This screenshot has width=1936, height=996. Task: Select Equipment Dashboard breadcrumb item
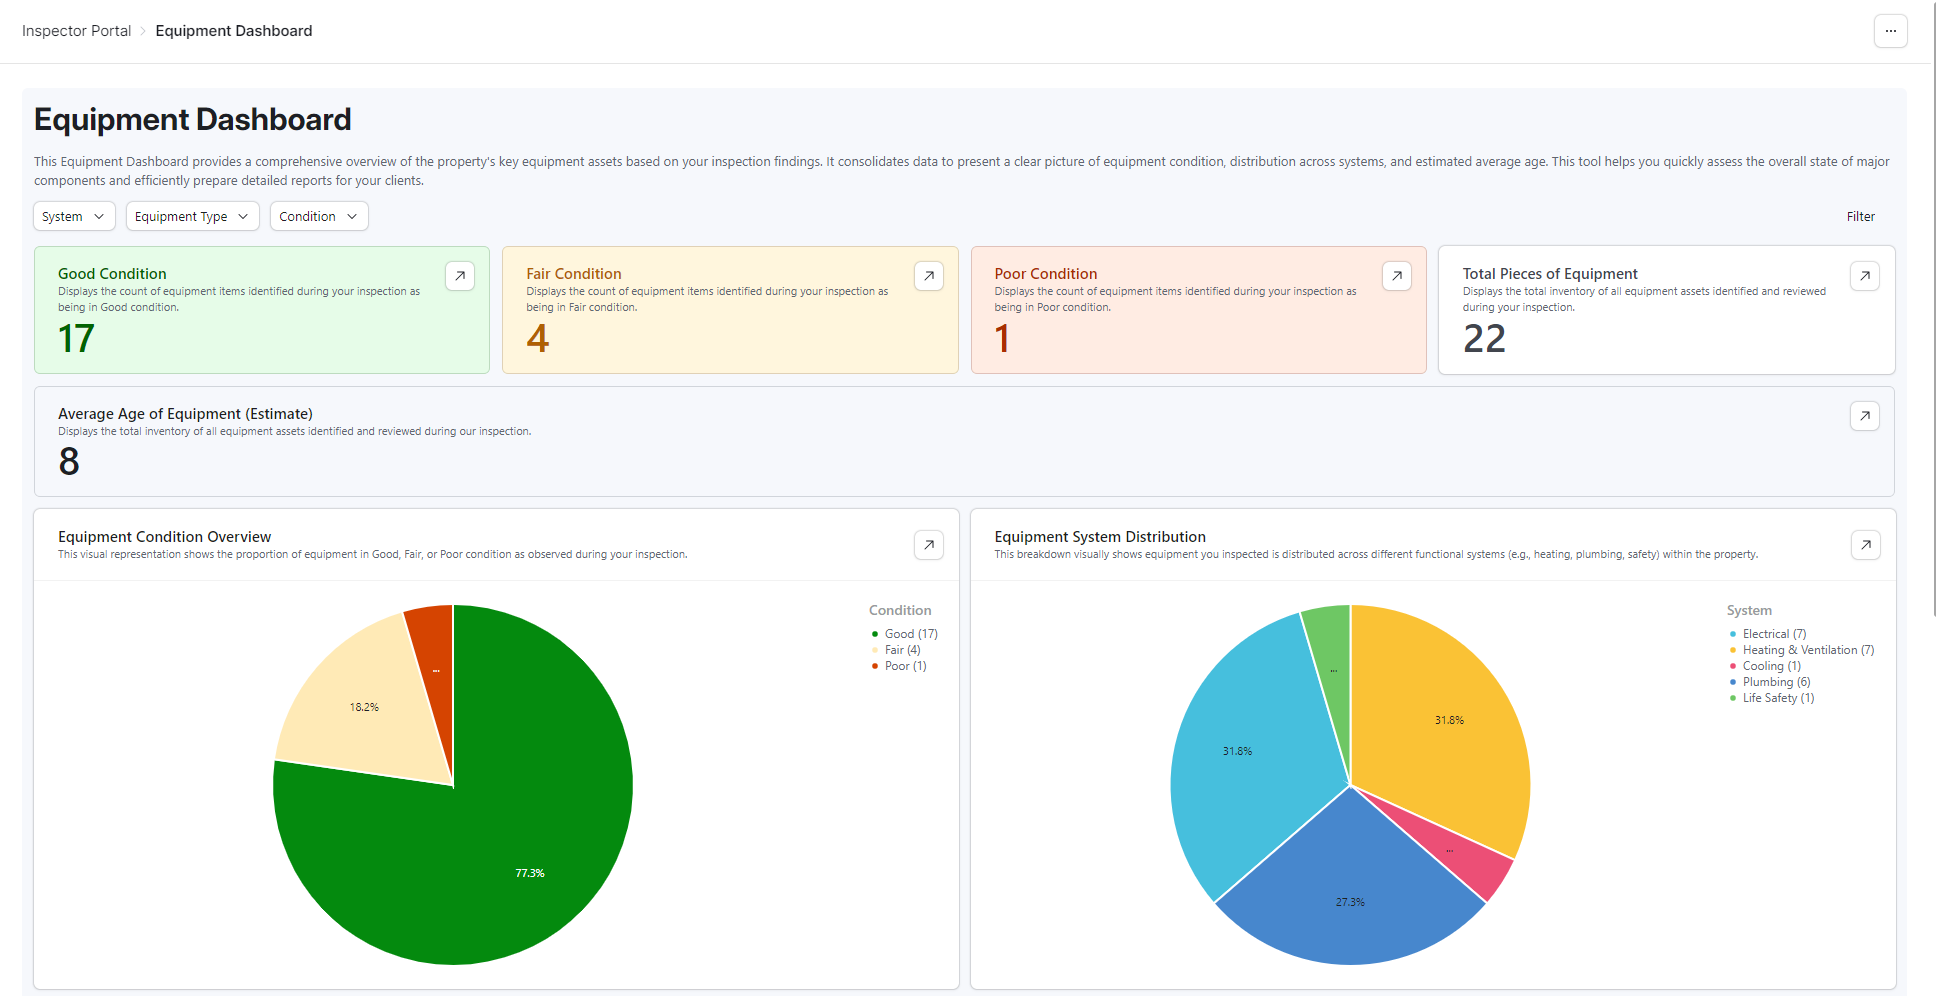(234, 31)
